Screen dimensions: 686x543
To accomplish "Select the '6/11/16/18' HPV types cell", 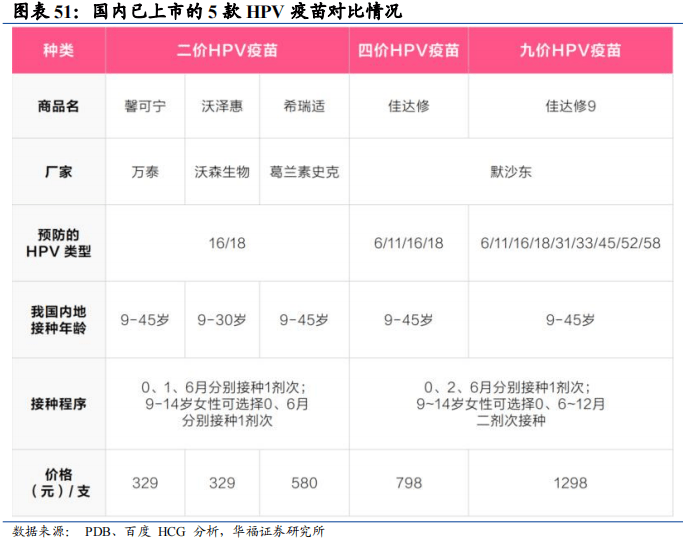I will (x=409, y=243).
